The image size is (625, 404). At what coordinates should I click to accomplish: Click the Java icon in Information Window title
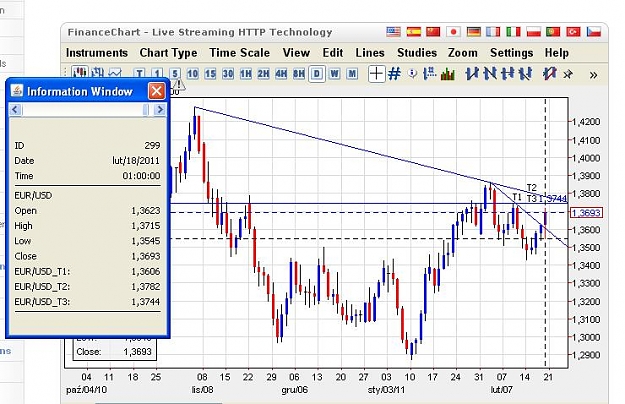click(x=17, y=91)
